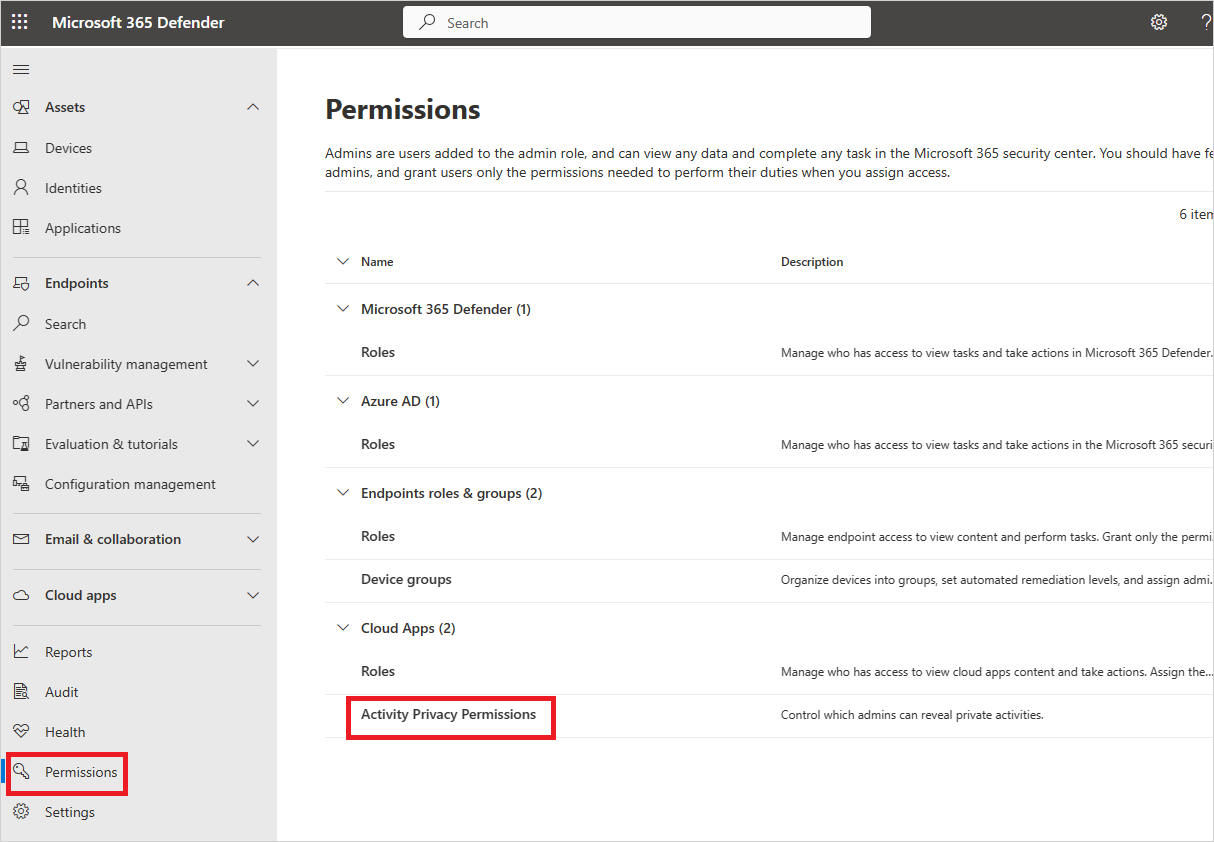The width and height of the screenshot is (1214, 842).
Task: Collapse the Endpoints section chevron
Action: 253,283
